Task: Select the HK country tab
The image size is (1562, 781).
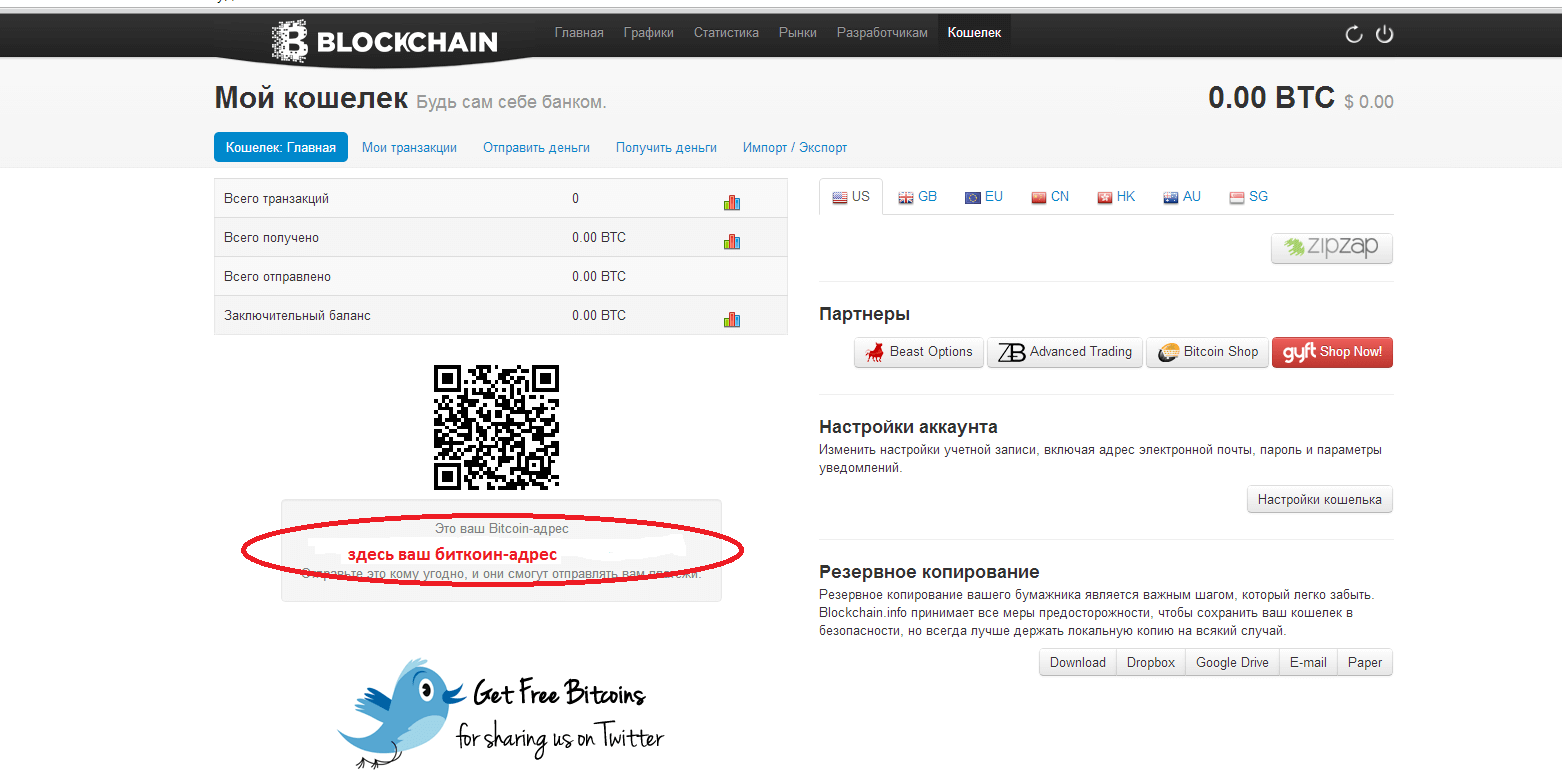Action: coord(1116,197)
